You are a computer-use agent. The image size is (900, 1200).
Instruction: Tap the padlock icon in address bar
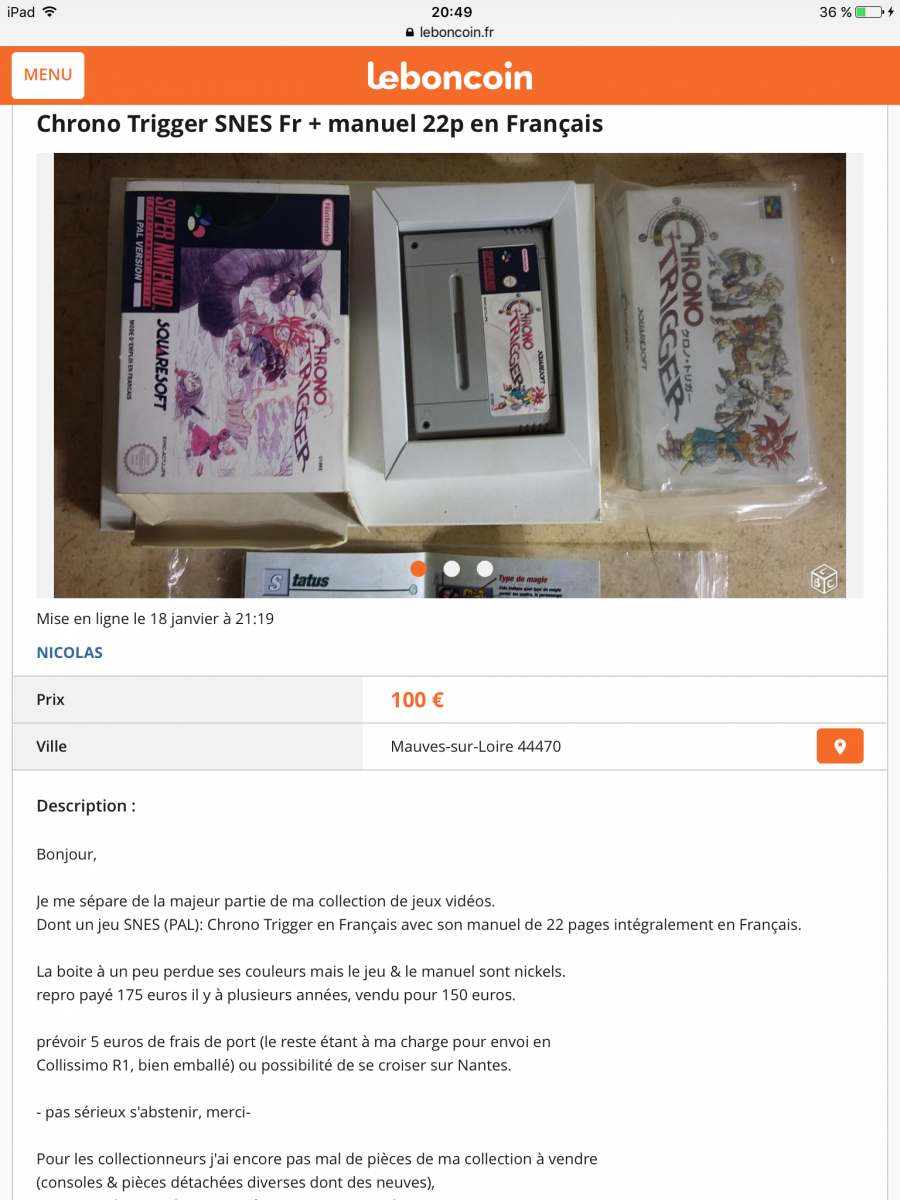pyautogui.click(x=410, y=32)
